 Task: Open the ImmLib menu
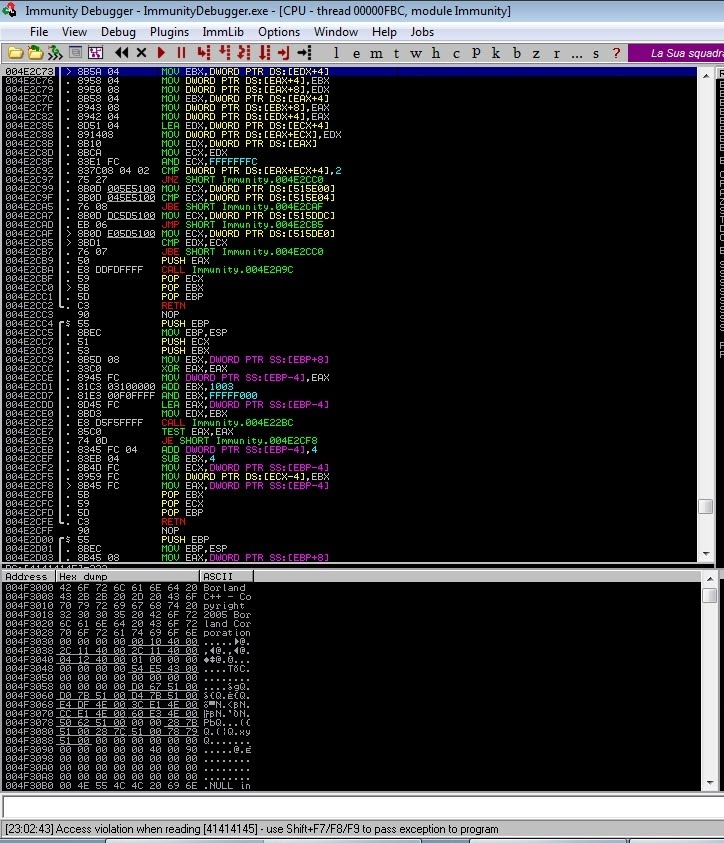pyautogui.click(x=223, y=32)
